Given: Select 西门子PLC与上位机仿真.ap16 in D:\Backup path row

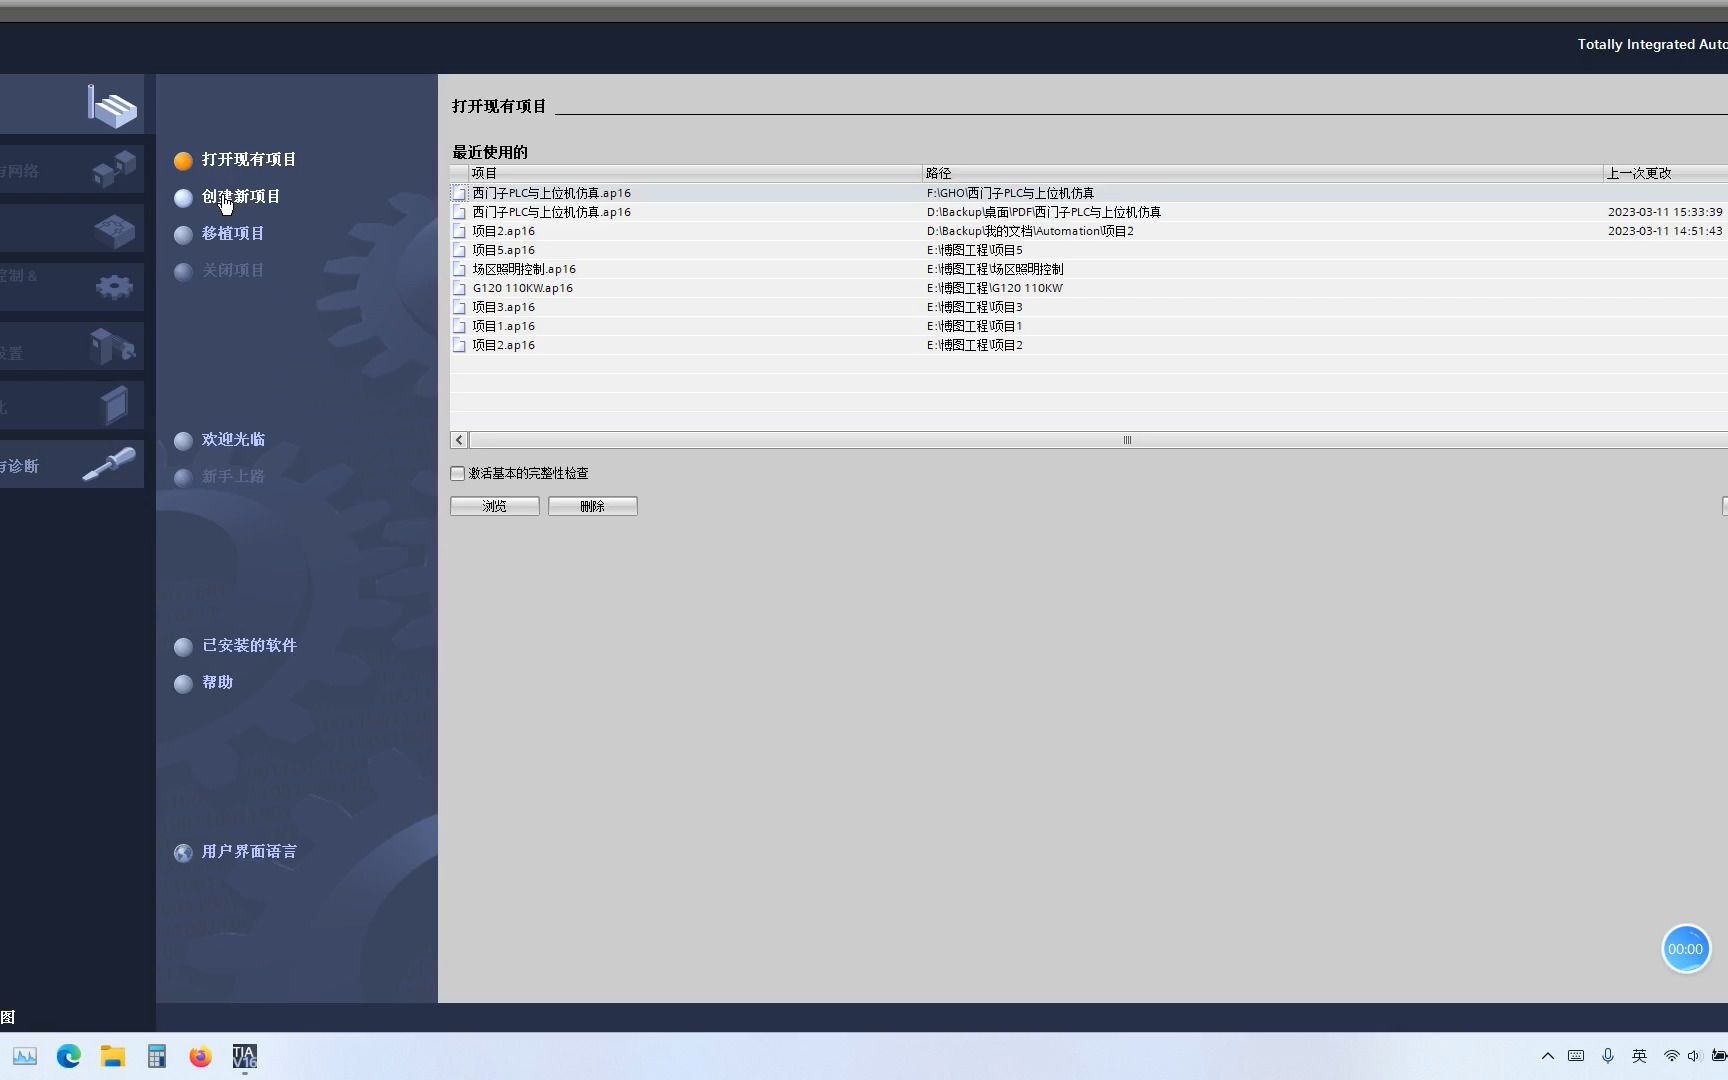Looking at the screenshot, I should click(x=1089, y=212).
